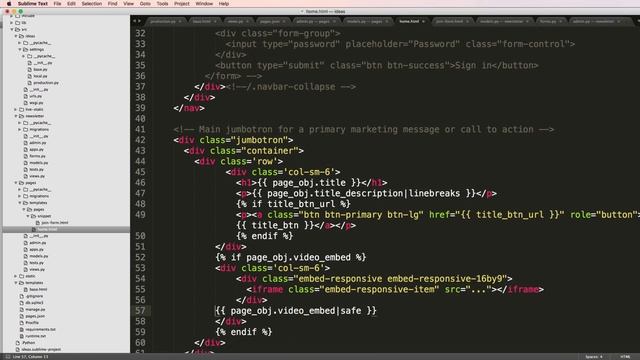640x360 pixels.
Task: Close the home.html tab
Action: 423,21
